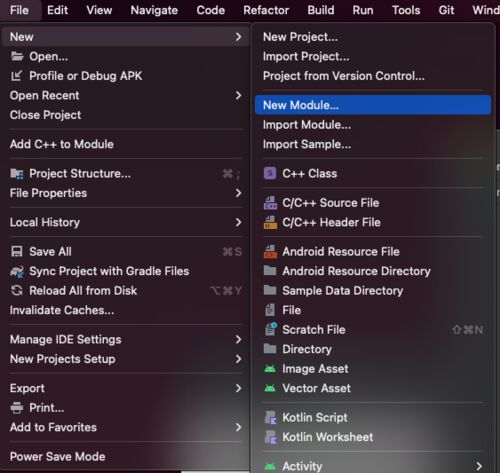Click the Android Resource Directory folder icon
The image size is (500, 473).
[x=270, y=271]
